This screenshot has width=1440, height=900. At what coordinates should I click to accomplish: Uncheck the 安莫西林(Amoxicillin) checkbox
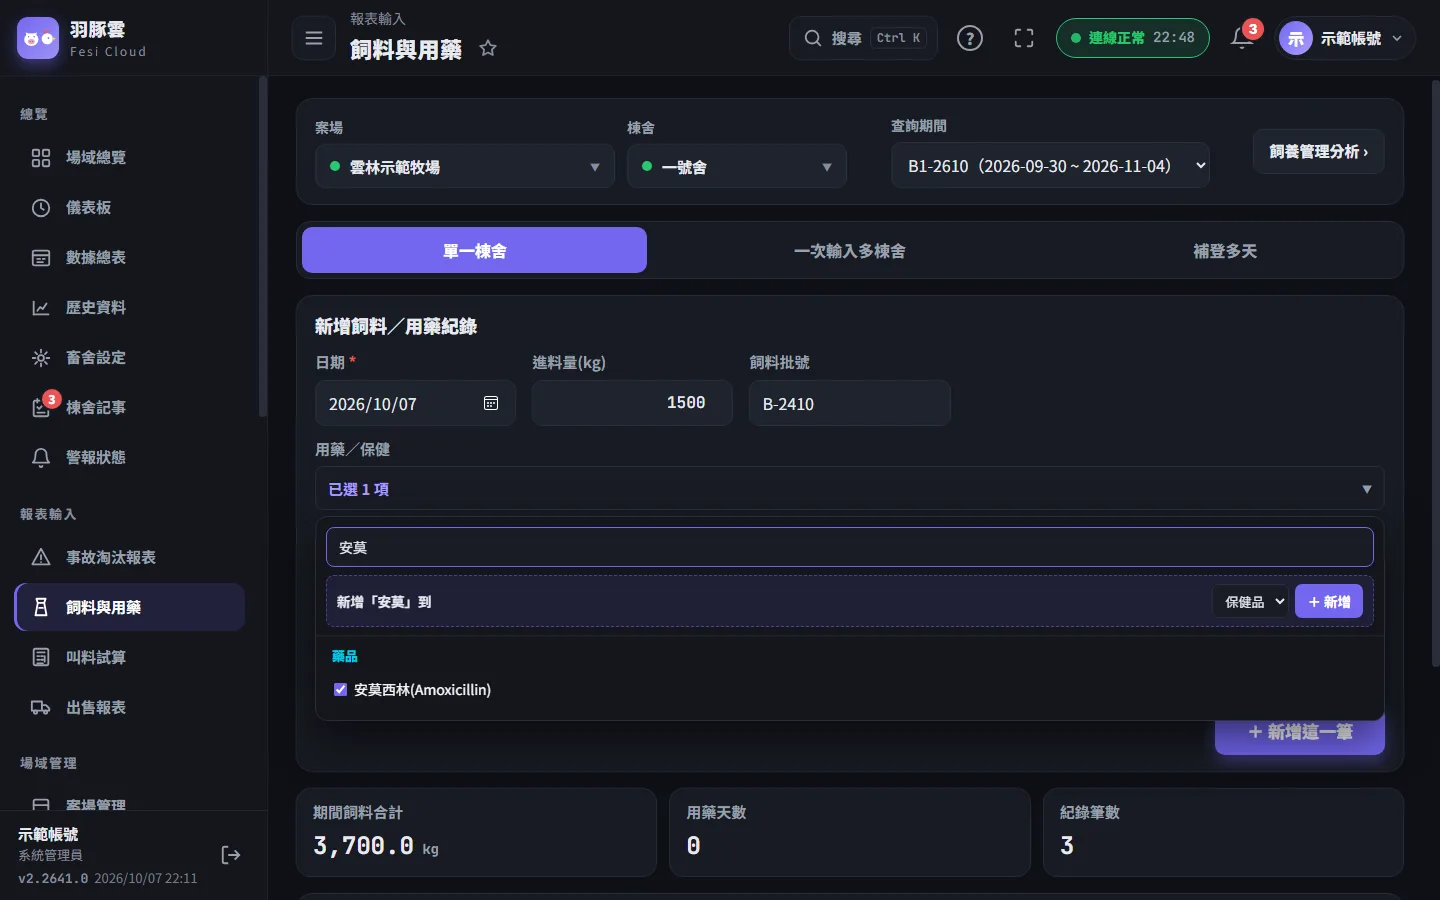[x=340, y=690]
